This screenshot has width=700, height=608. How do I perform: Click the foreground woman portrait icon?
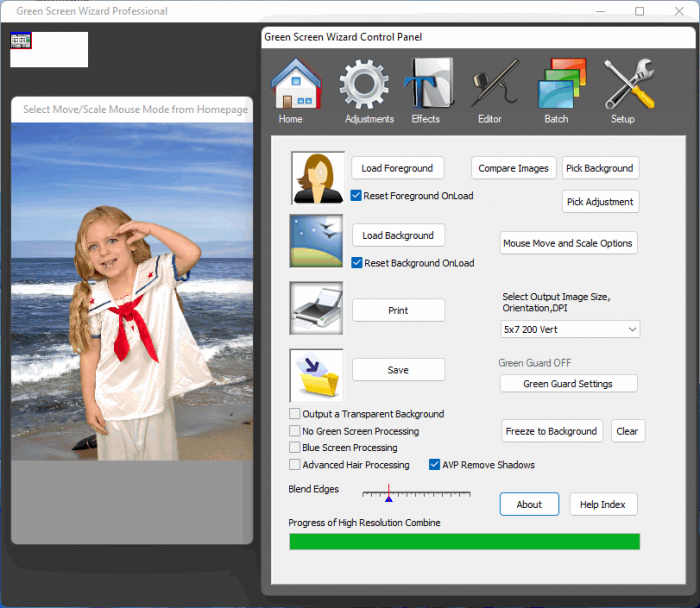[x=316, y=177]
